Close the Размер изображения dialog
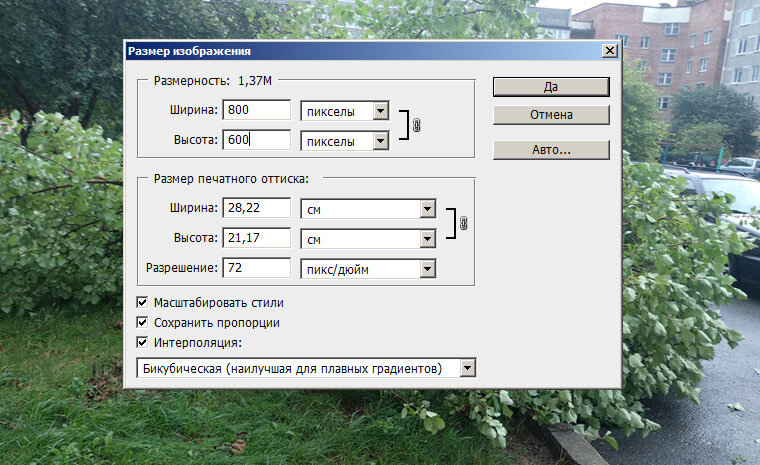This screenshot has width=760, height=465. (x=610, y=50)
